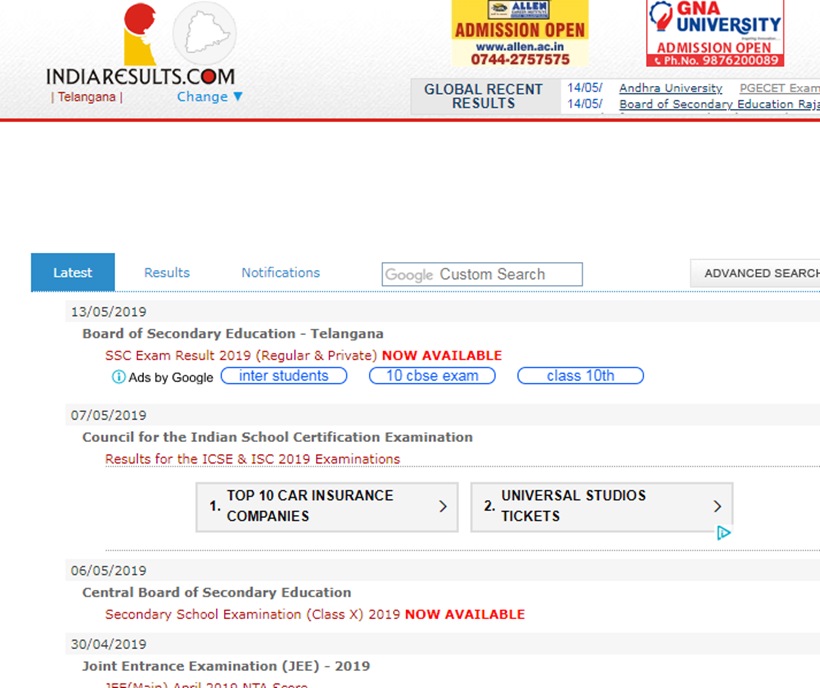Click the Telangana state label

click(x=87, y=97)
